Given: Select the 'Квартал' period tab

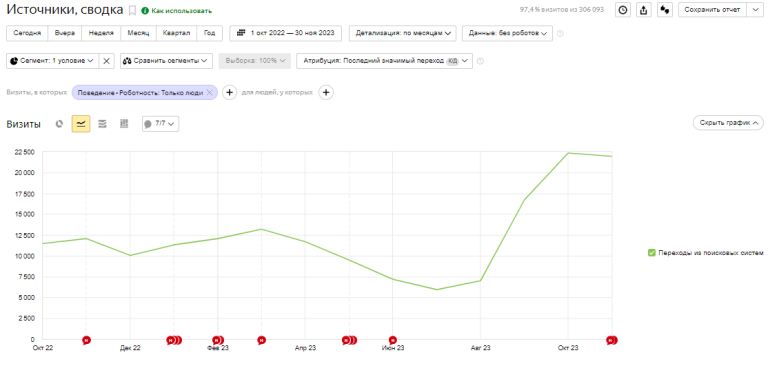Looking at the screenshot, I should point(176,33).
